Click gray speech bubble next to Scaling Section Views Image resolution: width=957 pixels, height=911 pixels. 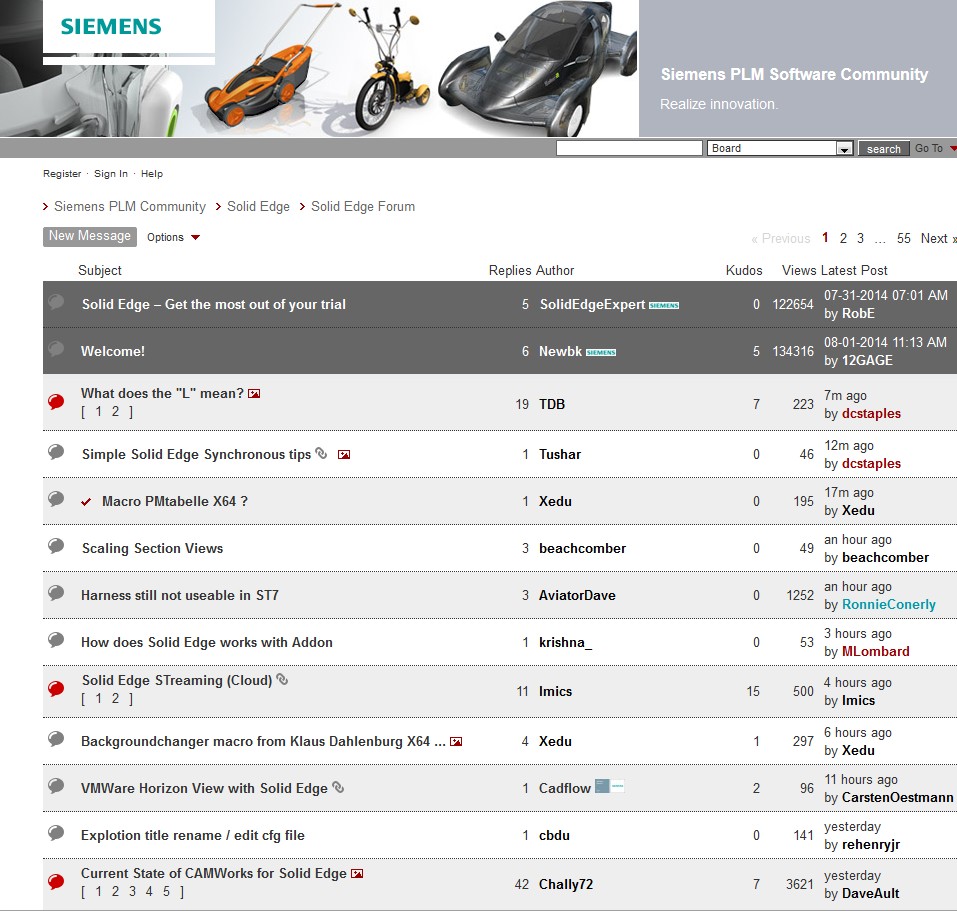tap(57, 546)
